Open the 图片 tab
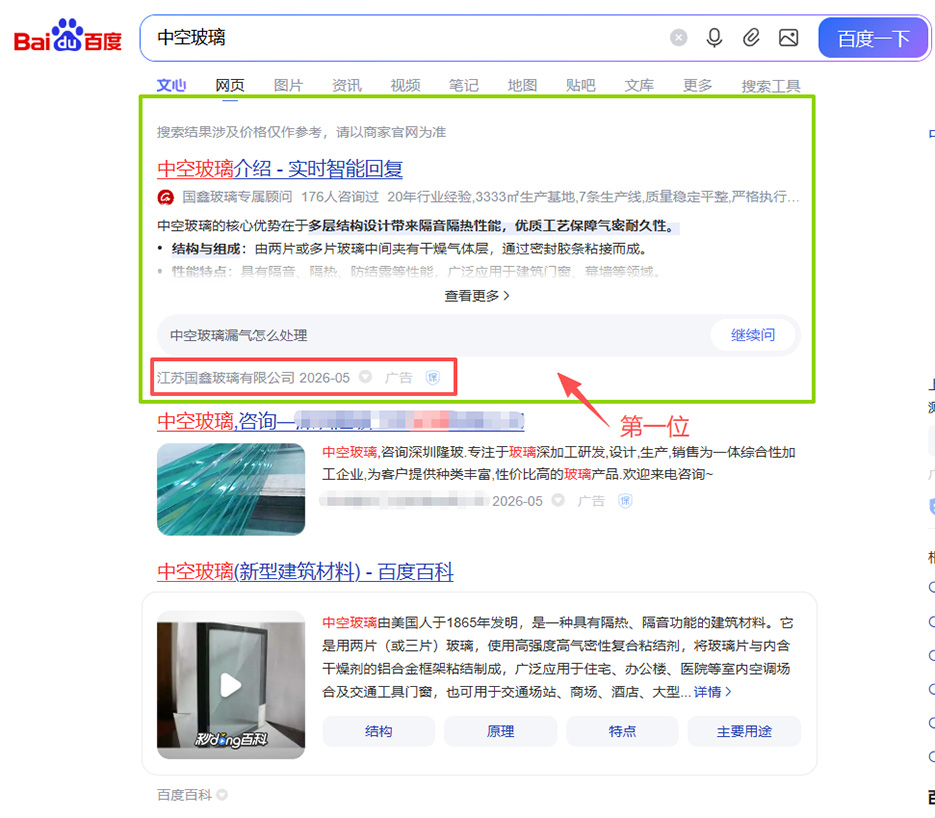935x818 pixels. tap(289, 86)
